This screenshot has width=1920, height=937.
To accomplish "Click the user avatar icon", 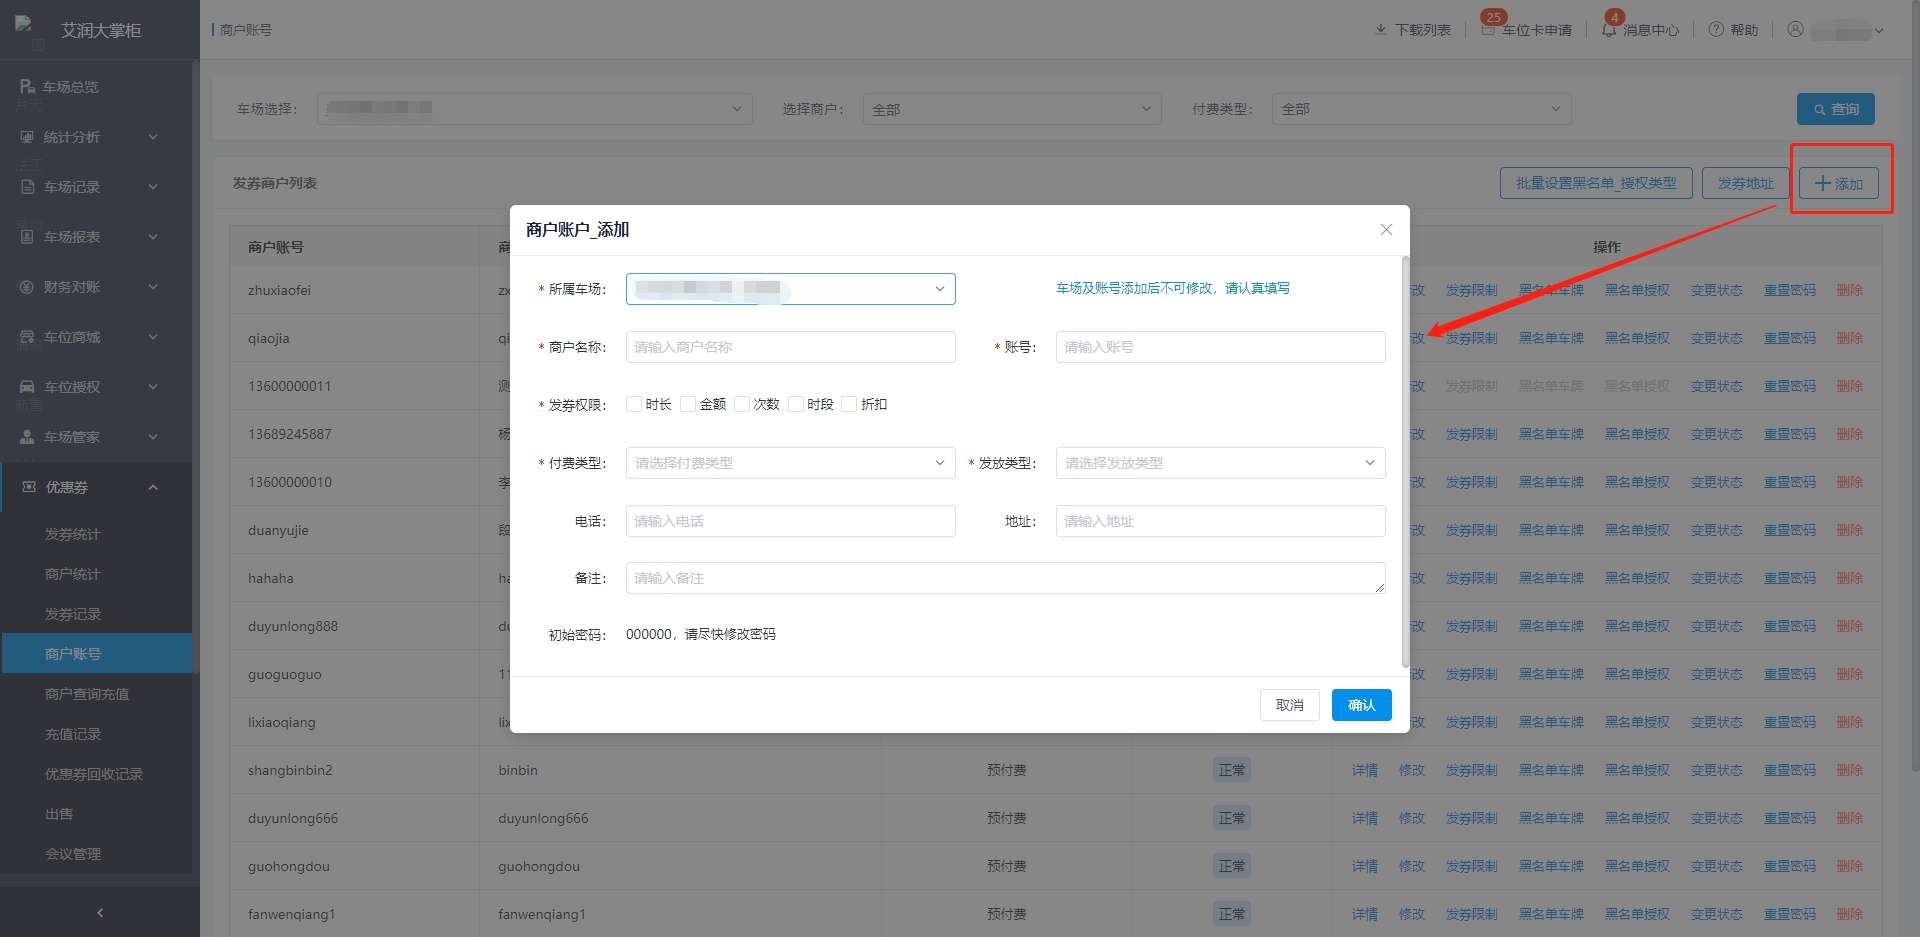I will pyautogui.click(x=1795, y=29).
